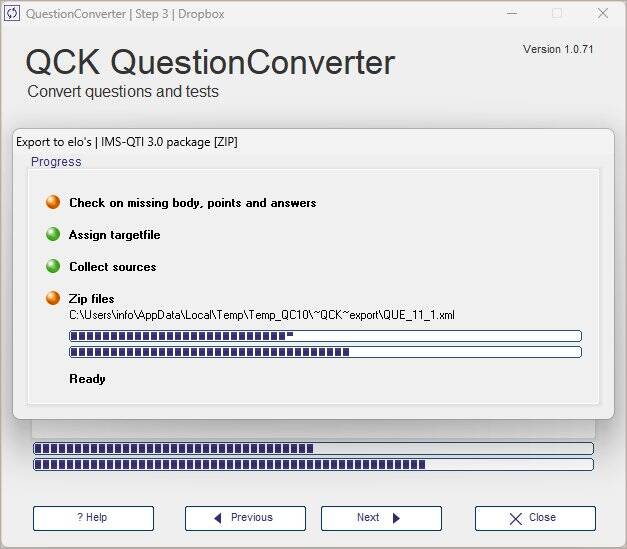Click the QuestionConverter app icon in title bar

13,14
